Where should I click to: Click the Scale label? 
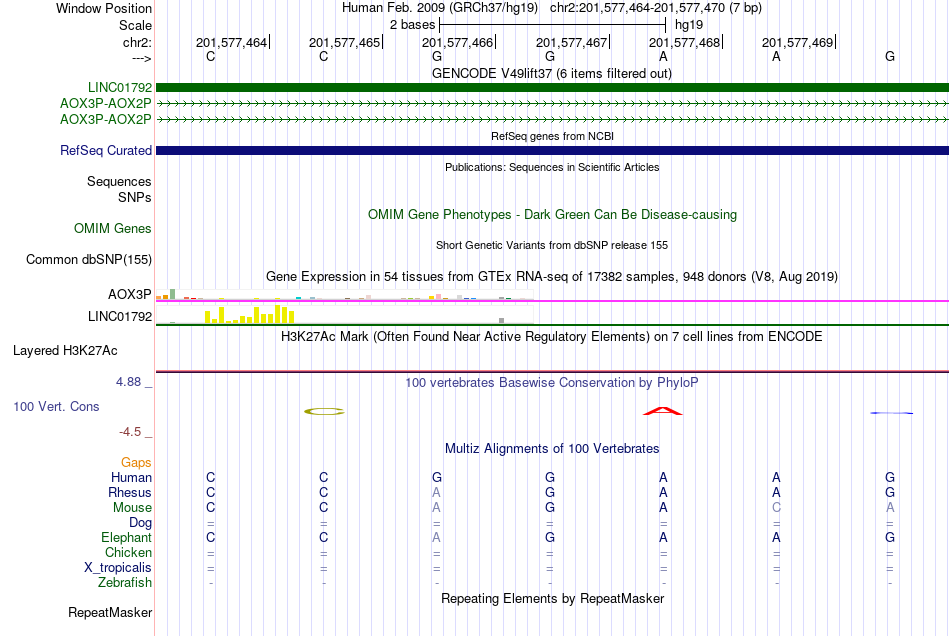(x=135, y=25)
